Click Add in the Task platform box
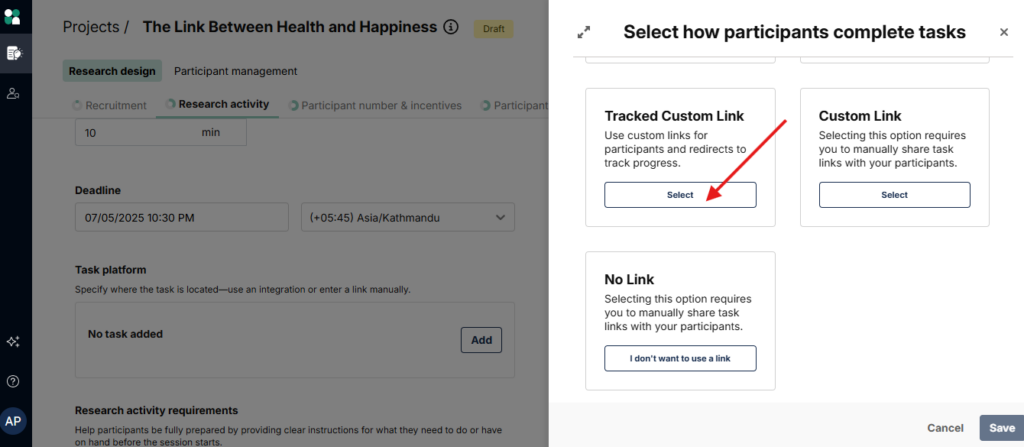1024x447 pixels. (481, 340)
